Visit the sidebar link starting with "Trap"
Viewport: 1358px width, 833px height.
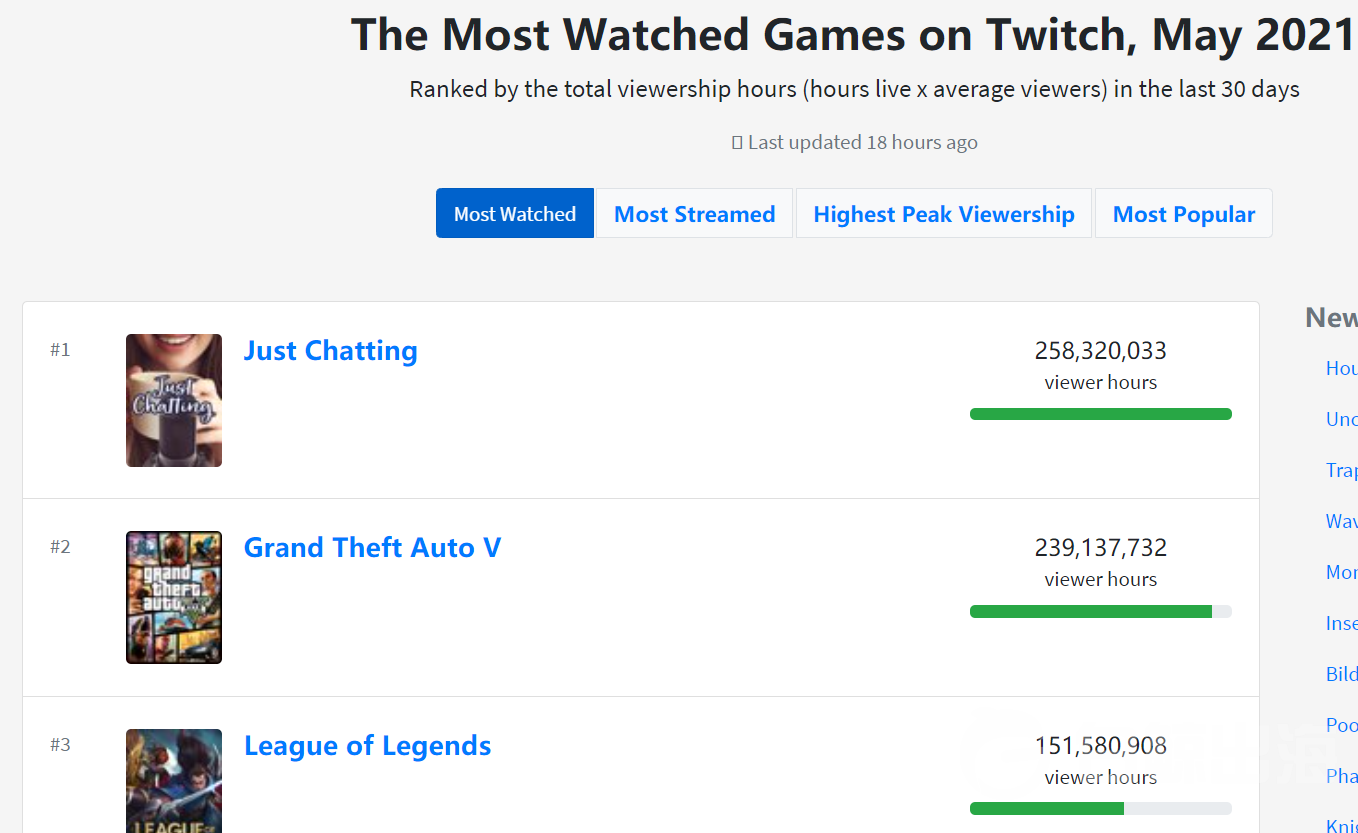point(1341,470)
